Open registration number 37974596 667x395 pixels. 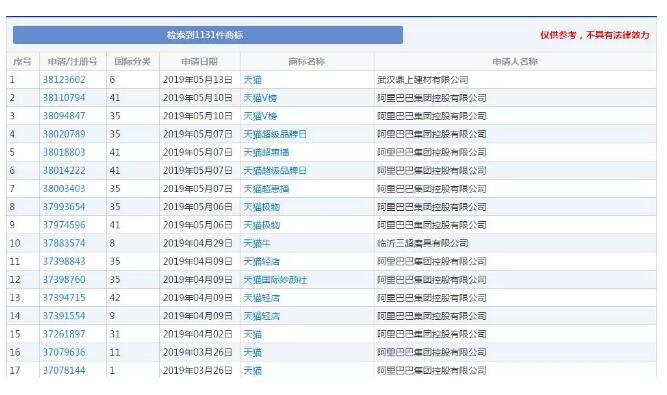(64, 225)
